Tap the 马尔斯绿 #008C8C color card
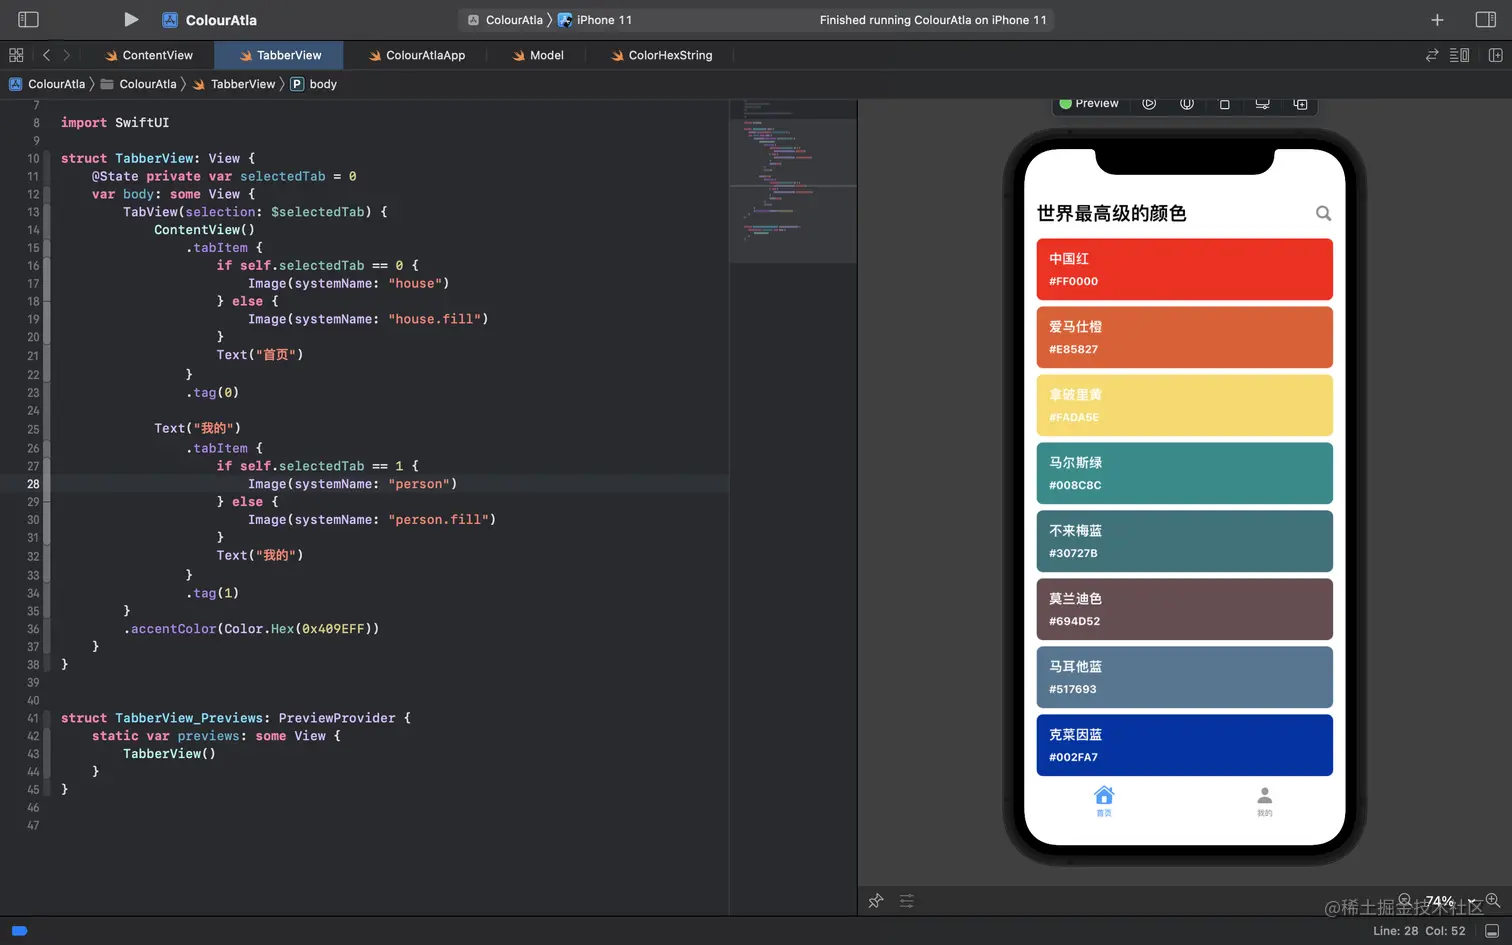The width and height of the screenshot is (1512, 945). [x=1184, y=473]
